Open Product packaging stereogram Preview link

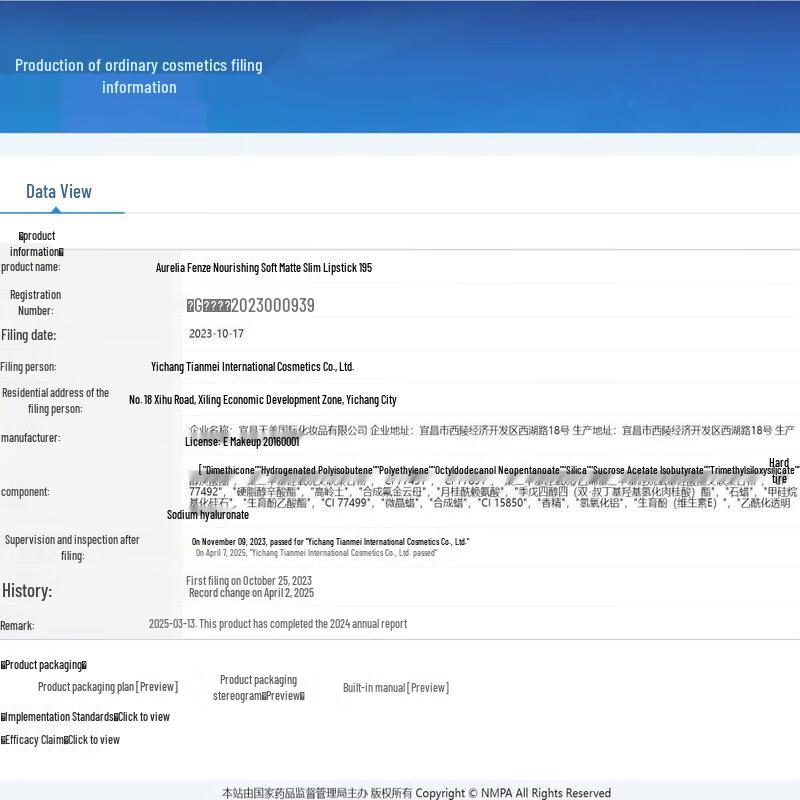[x=259, y=688]
